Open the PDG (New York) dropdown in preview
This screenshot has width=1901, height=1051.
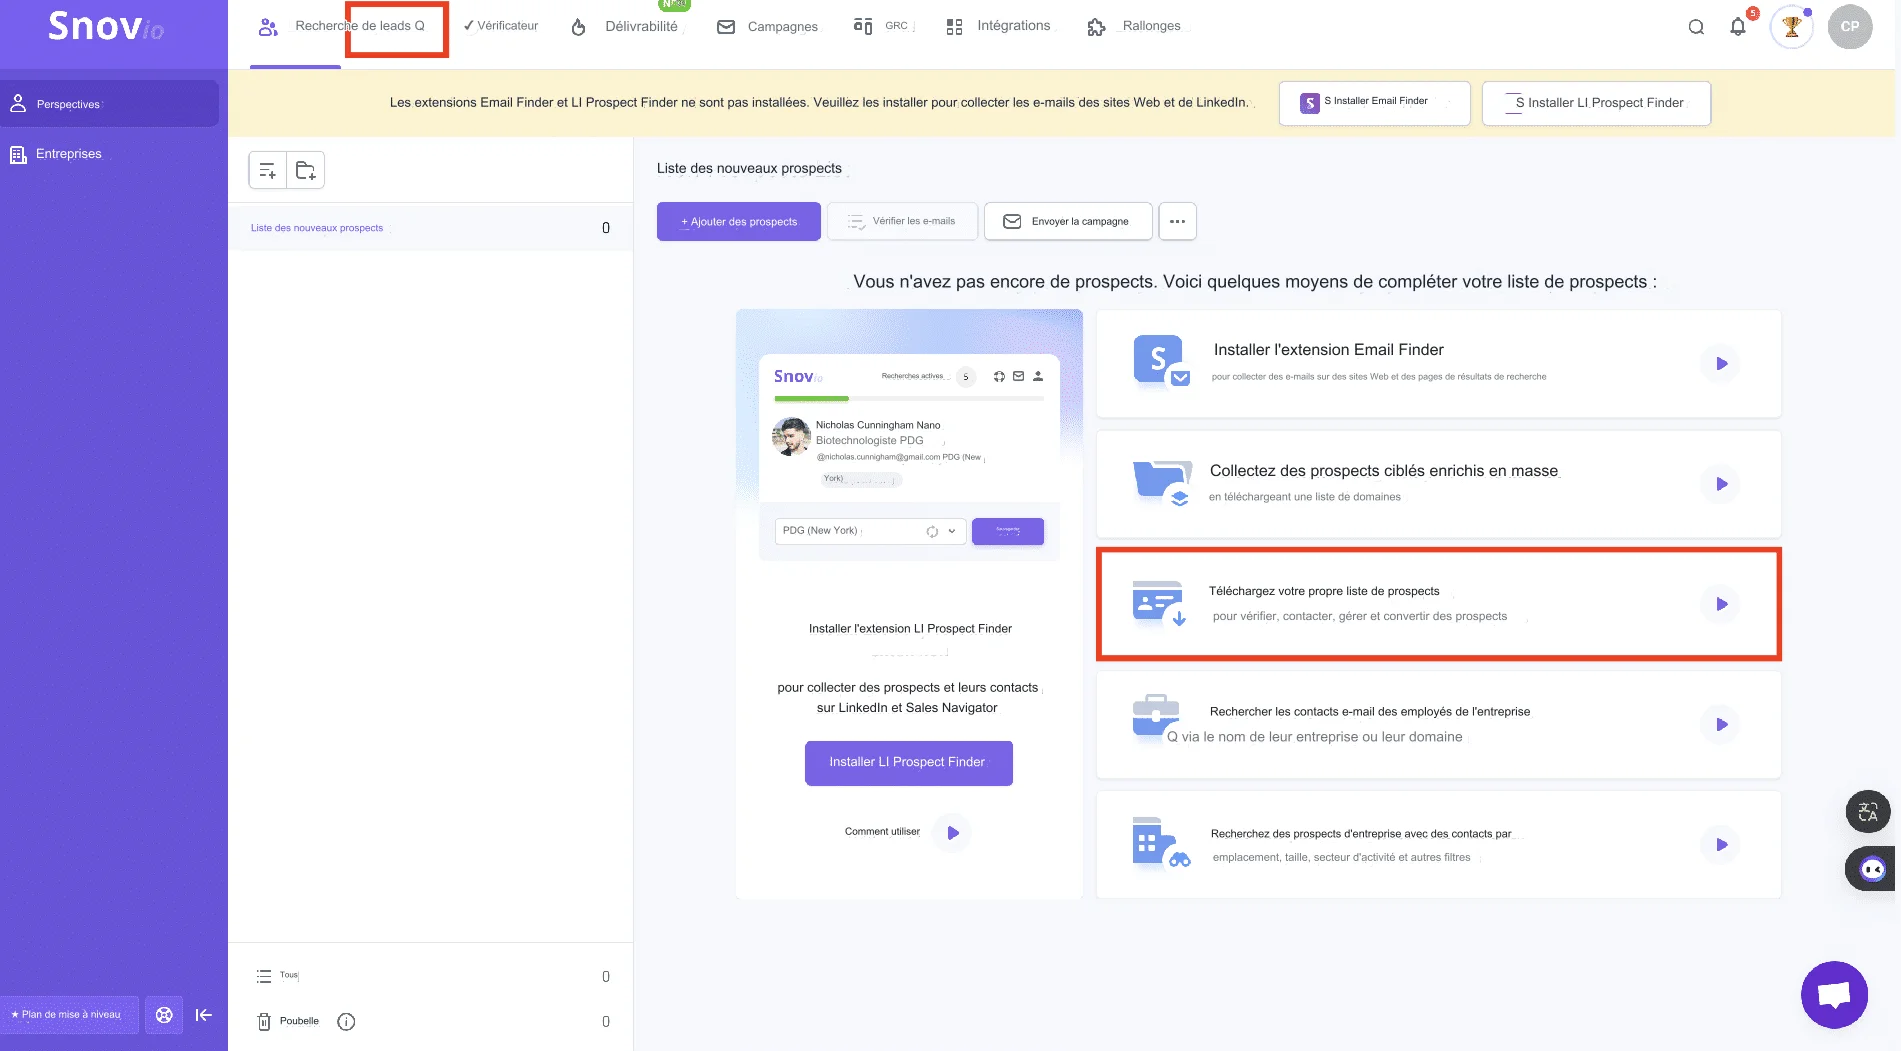pyautogui.click(x=870, y=531)
